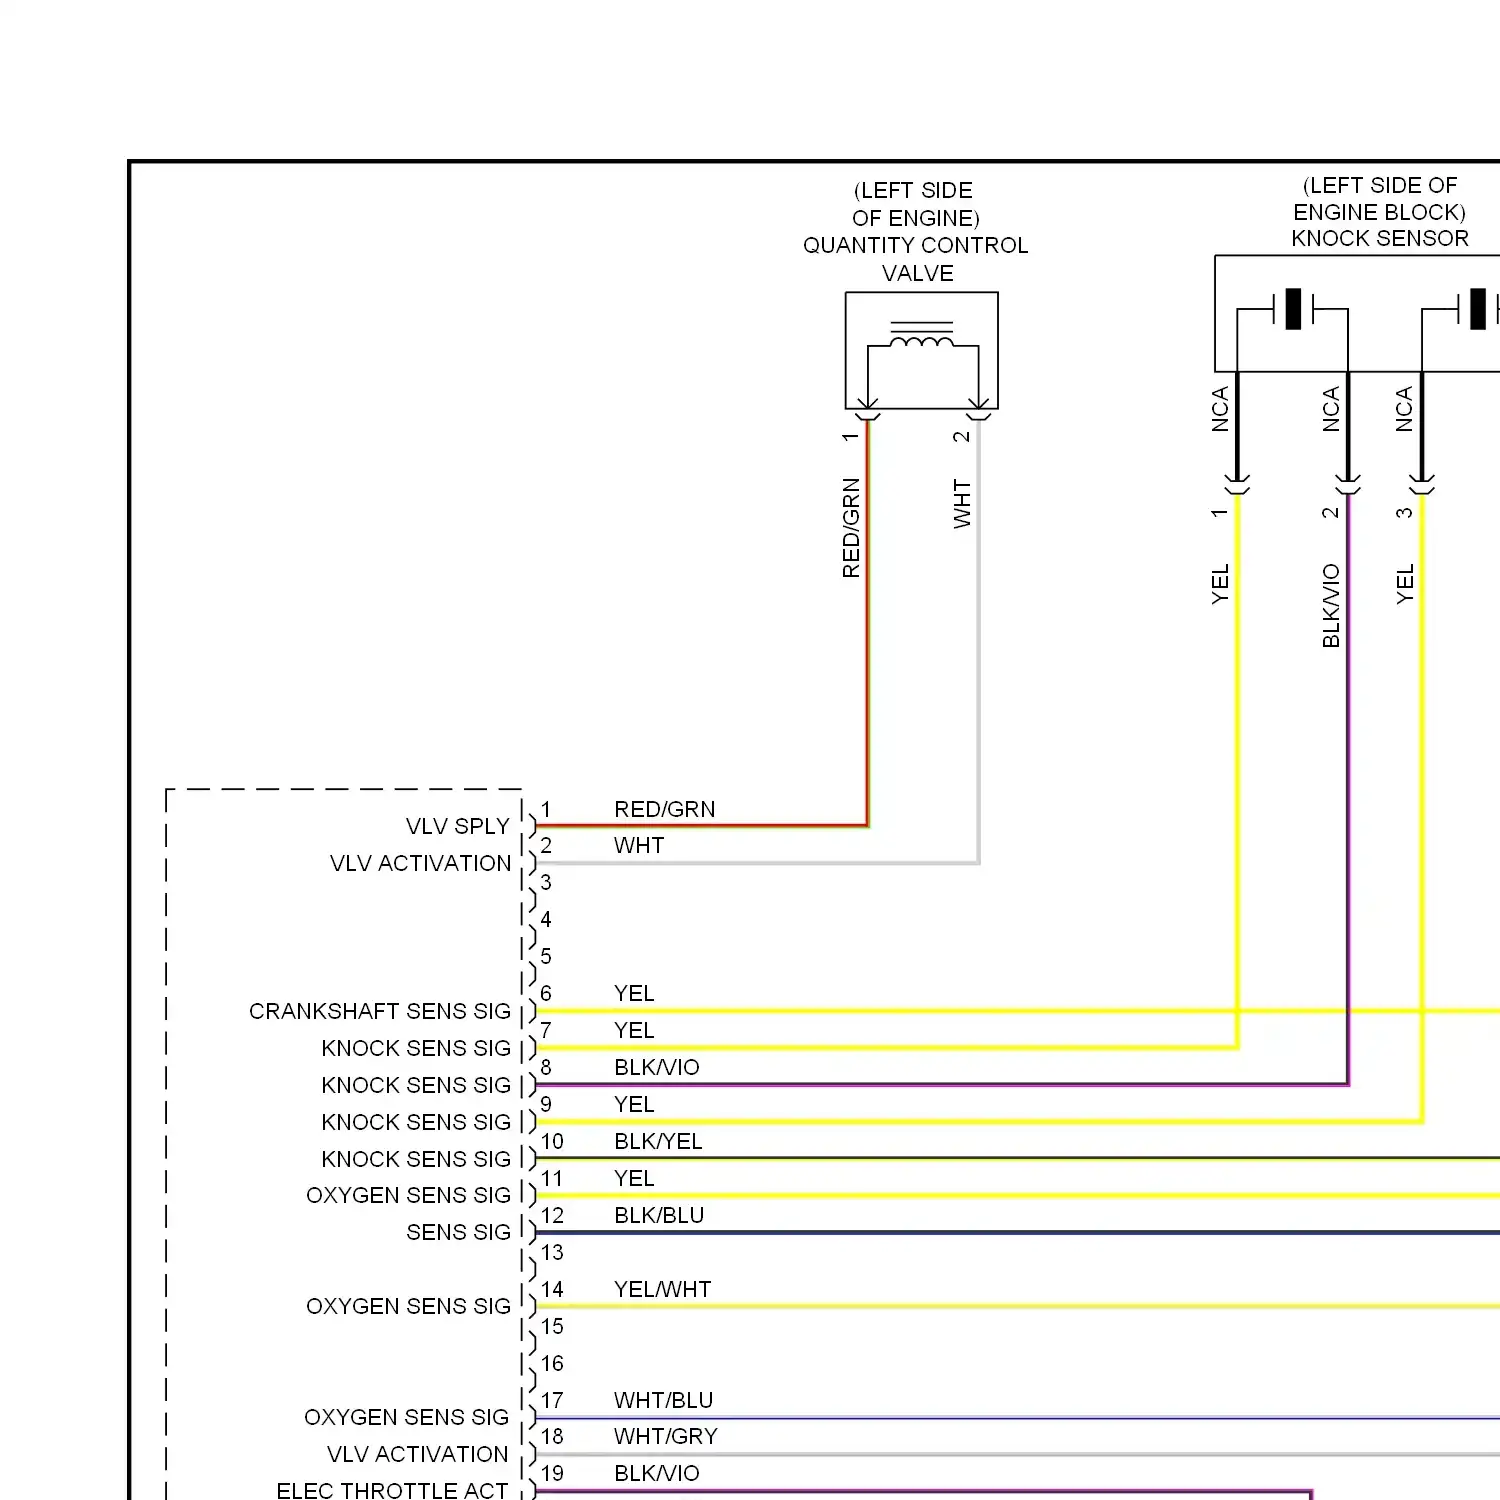Click connector pin number 5 on module
Image resolution: width=1500 pixels, height=1500 pixels.
click(x=546, y=956)
